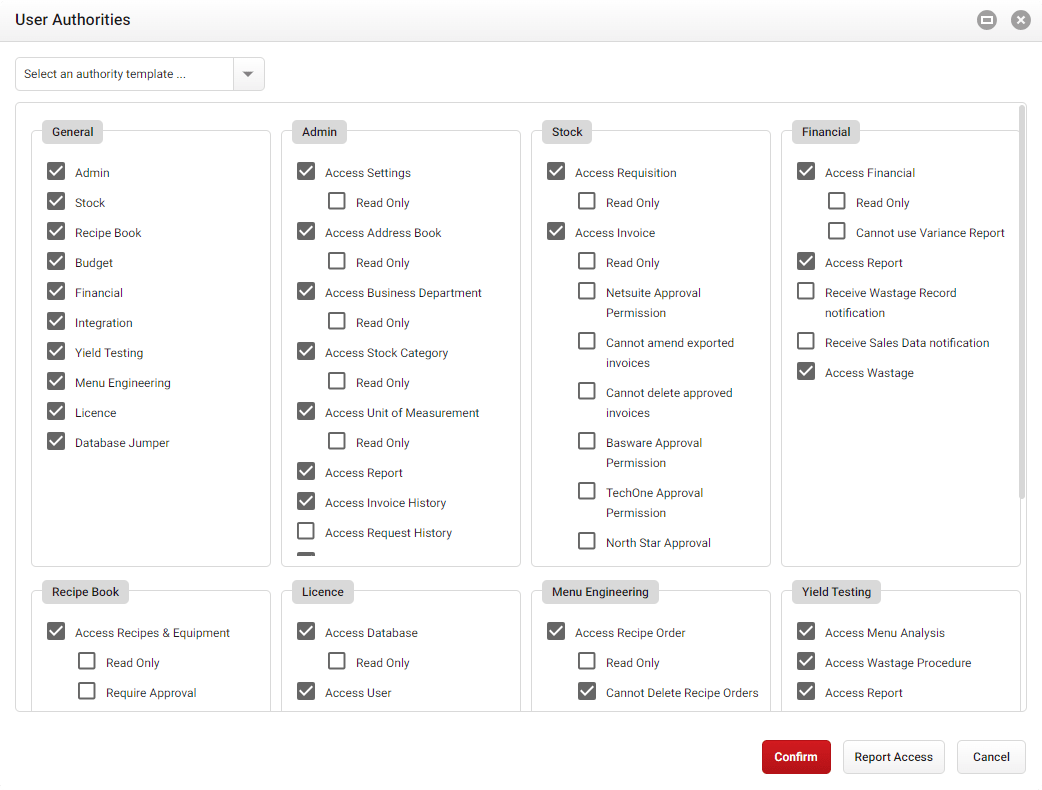Image resolution: width=1042 pixels, height=790 pixels.
Task: Check Require Approval under Recipe Book
Action: pos(87,691)
